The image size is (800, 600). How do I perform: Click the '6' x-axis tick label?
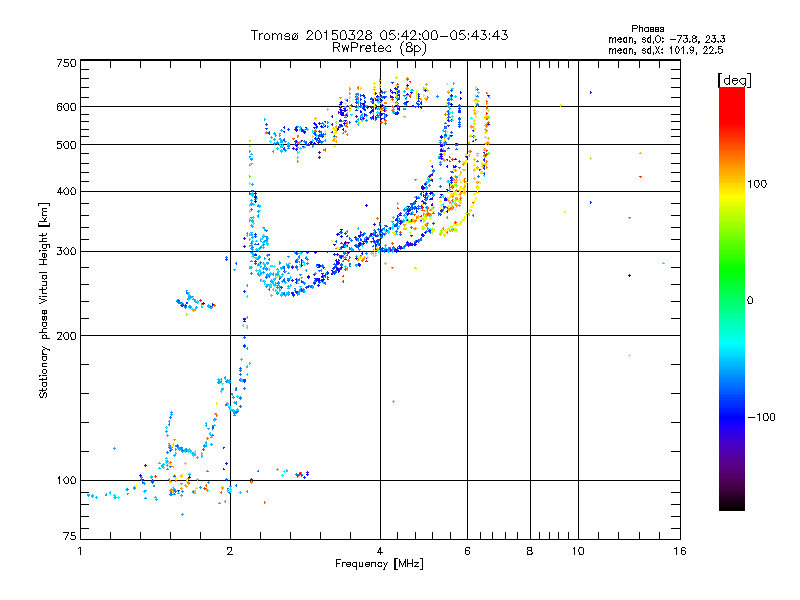467,551
